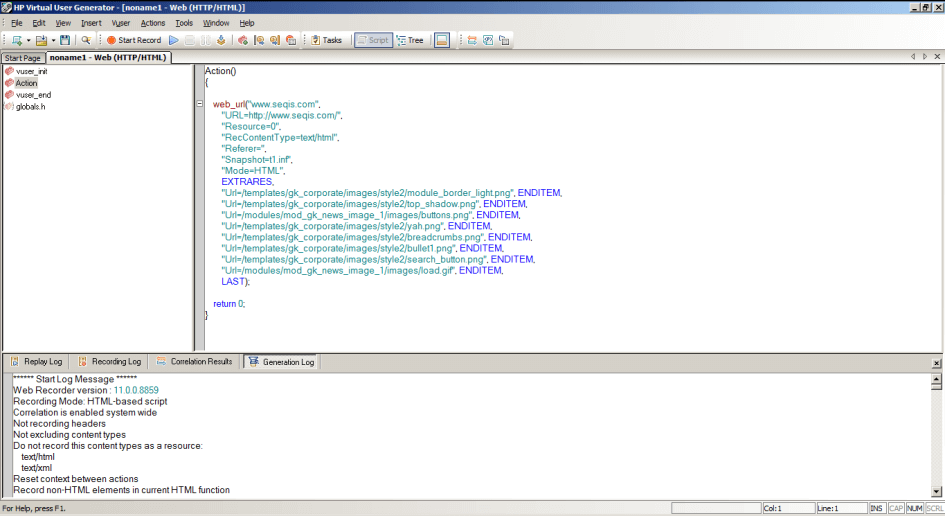Click the last icon in the toolbar

(x=504, y=40)
